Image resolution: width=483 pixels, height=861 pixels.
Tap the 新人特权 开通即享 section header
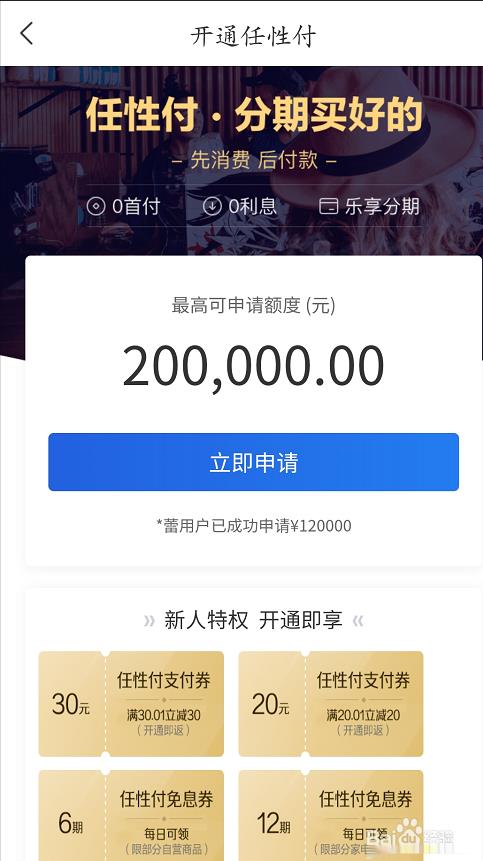click(x=254, y=621)
